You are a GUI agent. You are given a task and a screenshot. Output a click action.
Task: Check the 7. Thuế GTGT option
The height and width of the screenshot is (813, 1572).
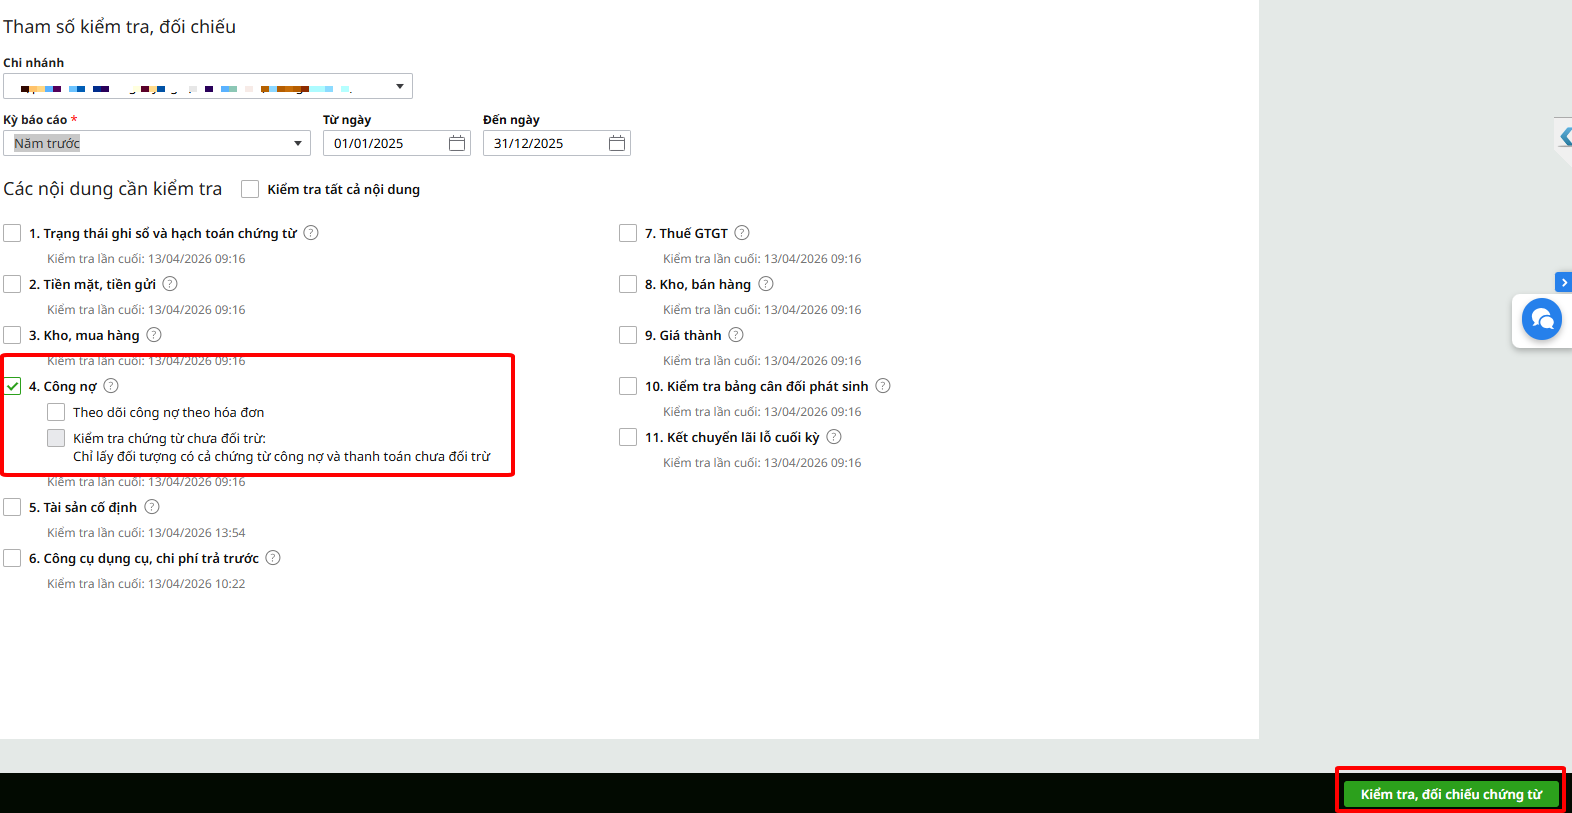(x=628, y=233)
